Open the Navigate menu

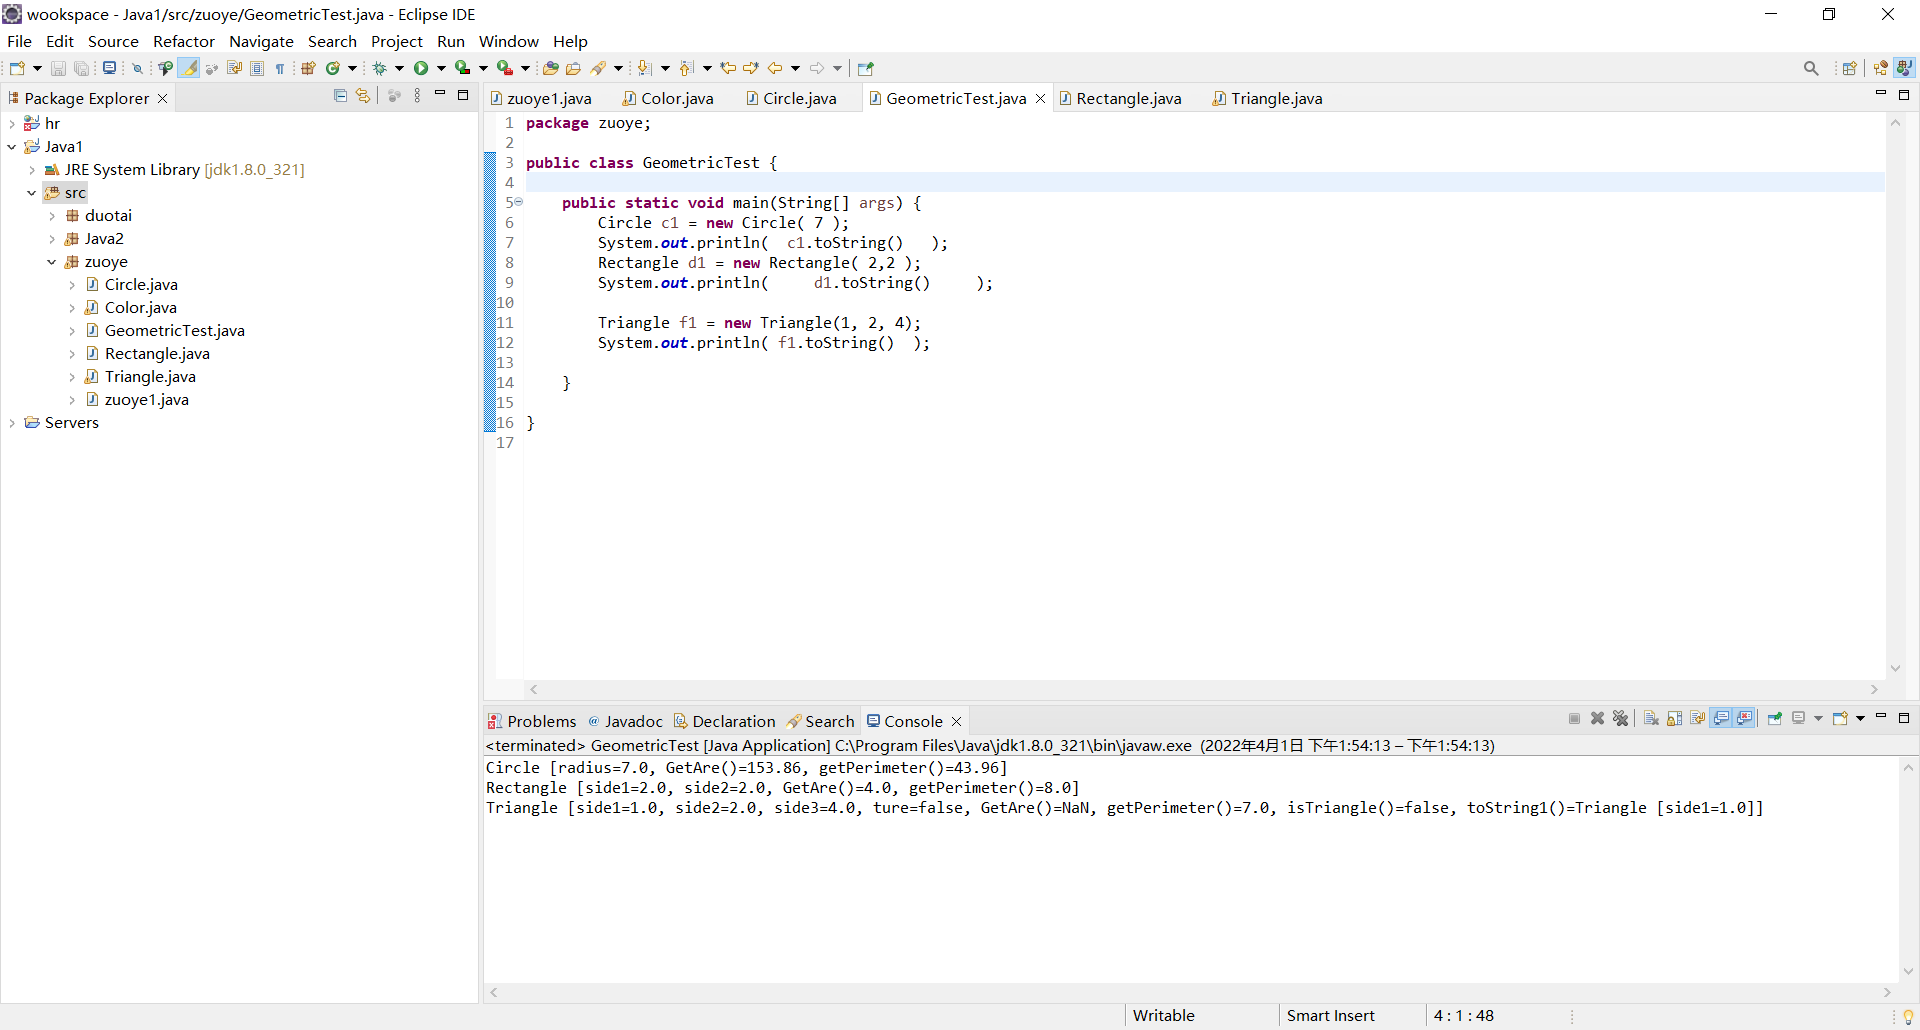261,41
